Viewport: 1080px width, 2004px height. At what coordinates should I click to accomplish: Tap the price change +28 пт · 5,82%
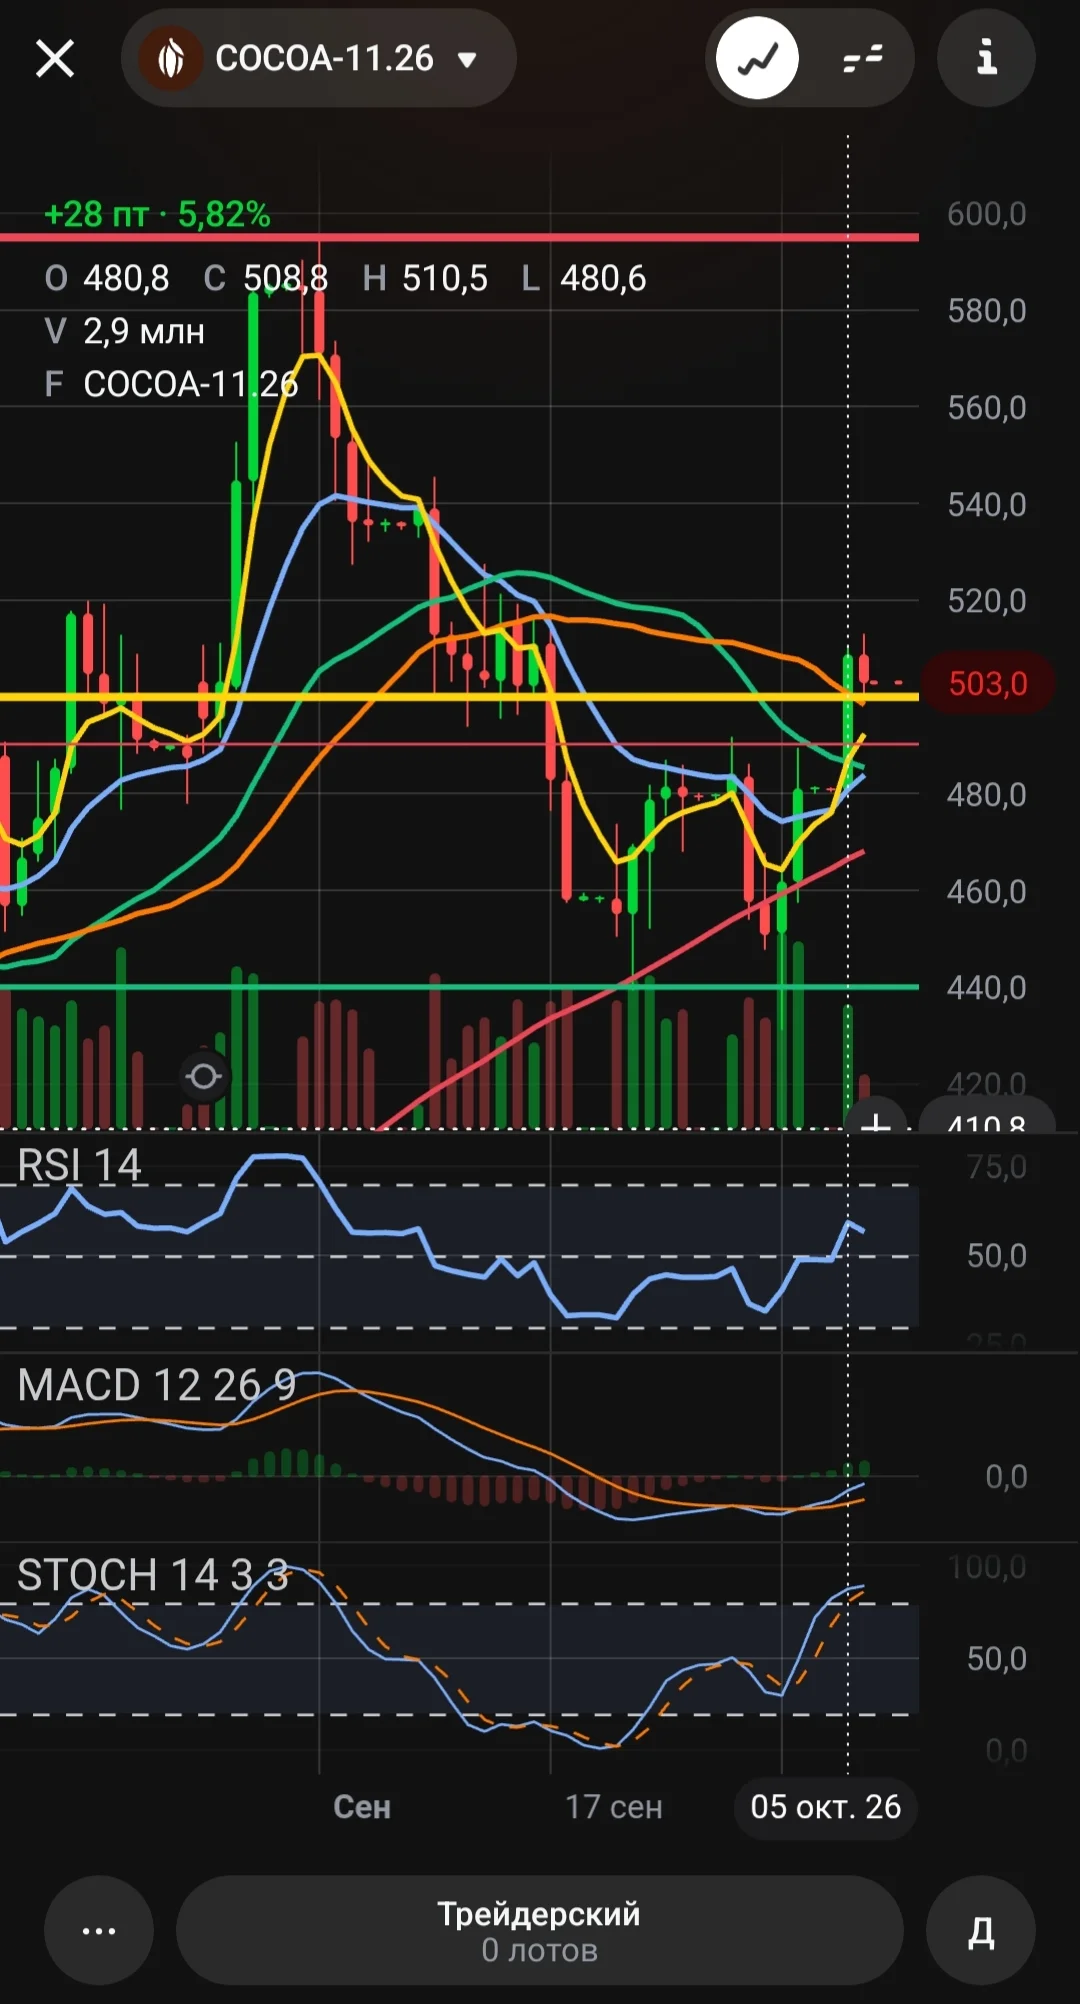(x=157, y=214)
